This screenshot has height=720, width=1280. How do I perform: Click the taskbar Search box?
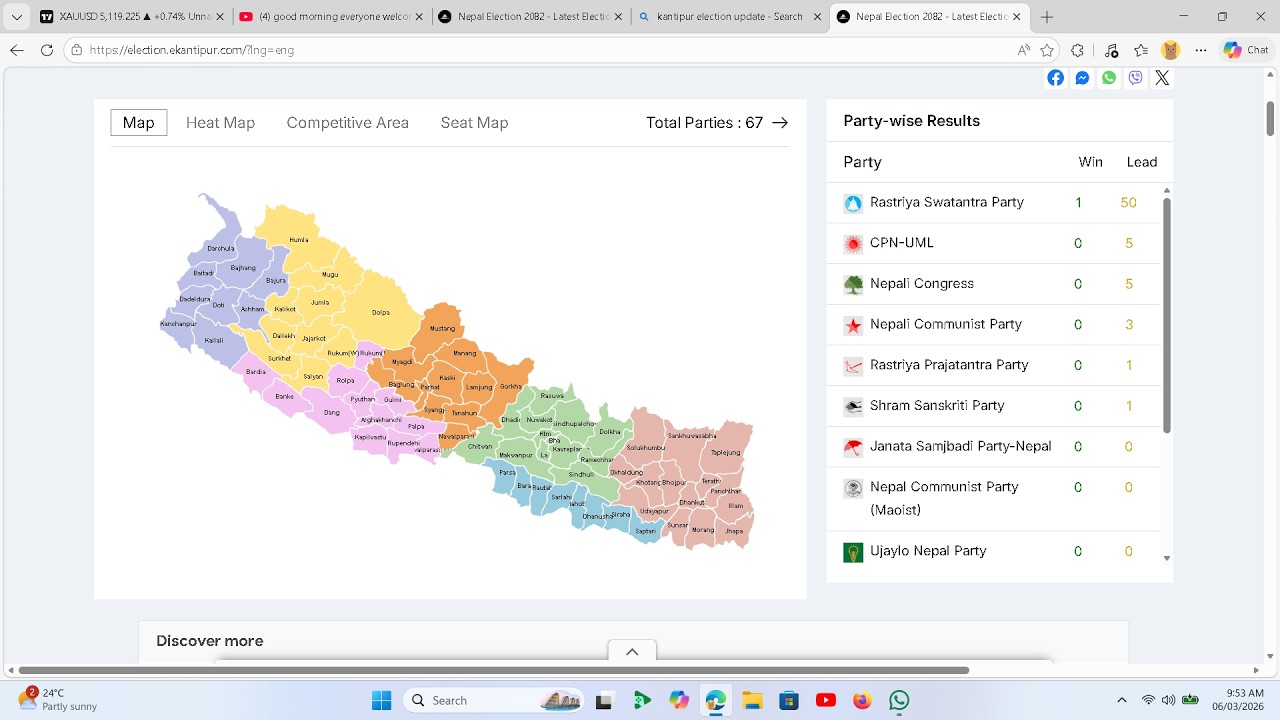click(495, 700)
